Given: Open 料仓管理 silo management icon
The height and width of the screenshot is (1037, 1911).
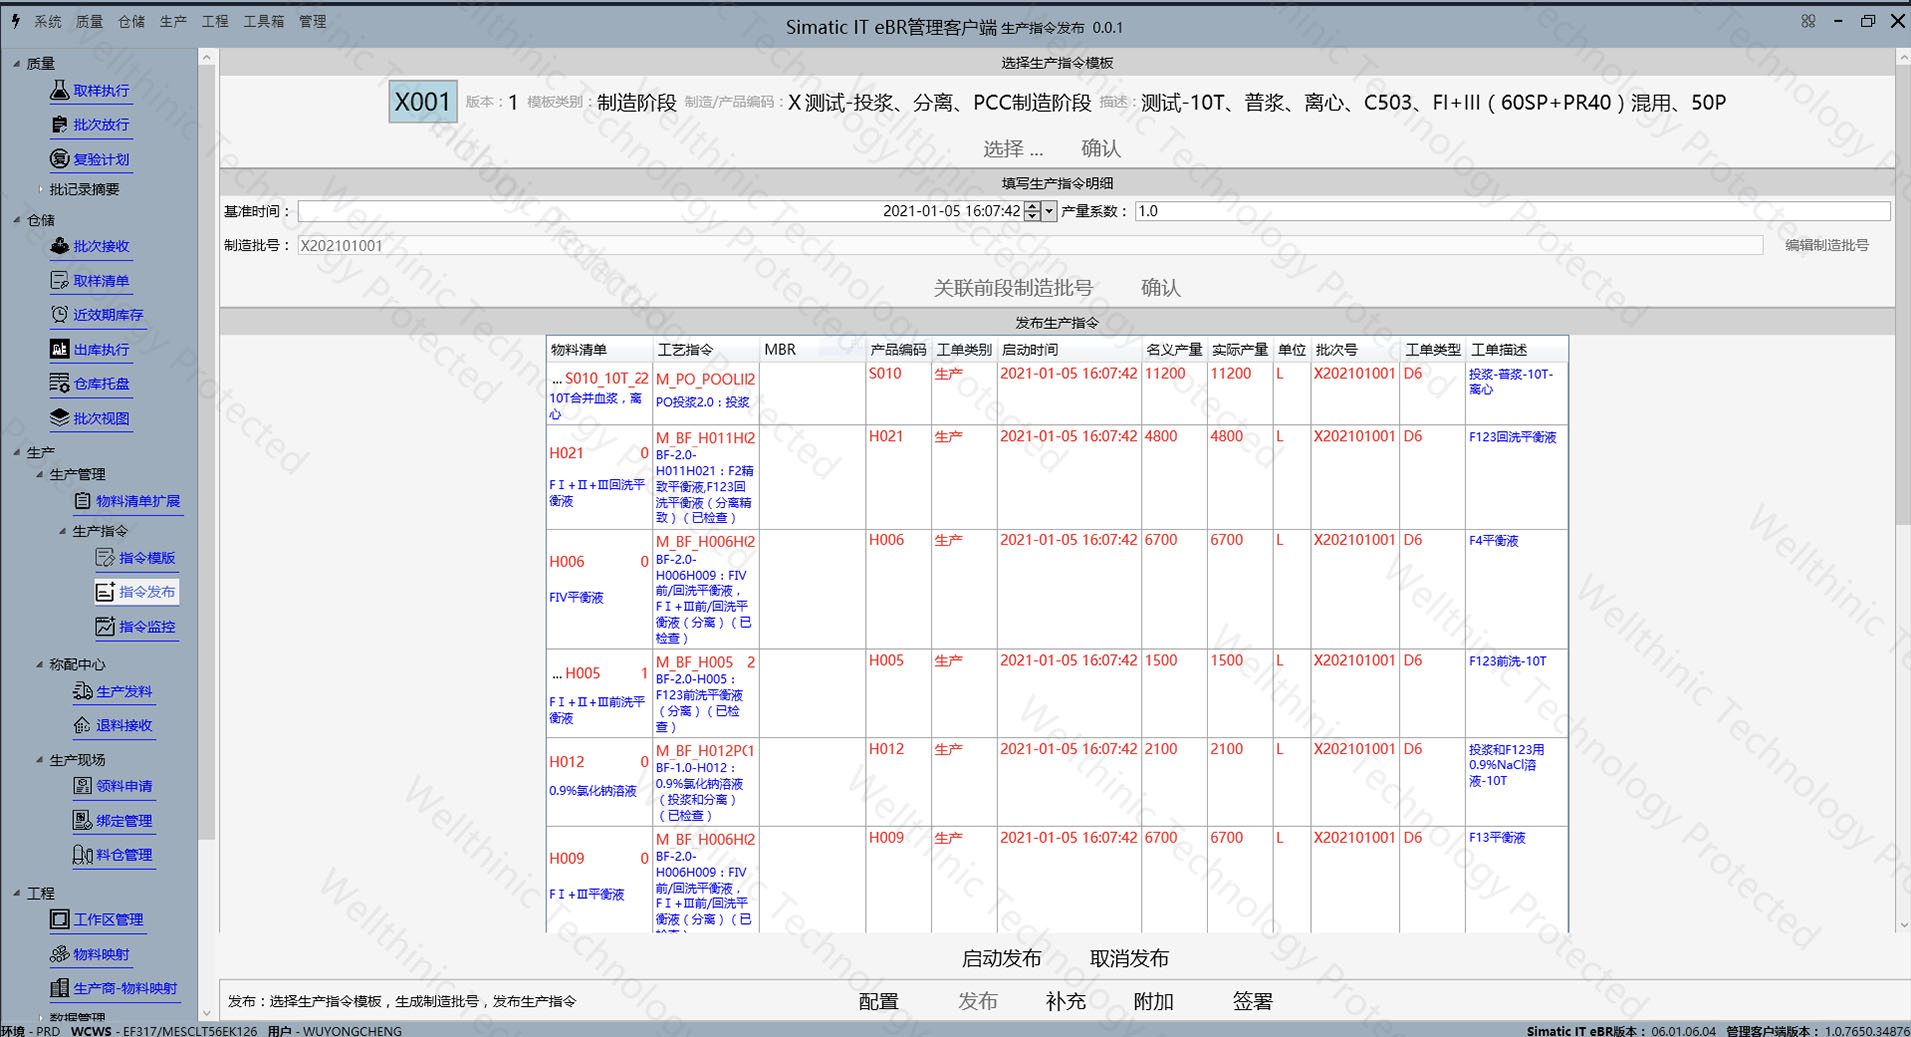Looking at the screenshot, I should 83,855.
